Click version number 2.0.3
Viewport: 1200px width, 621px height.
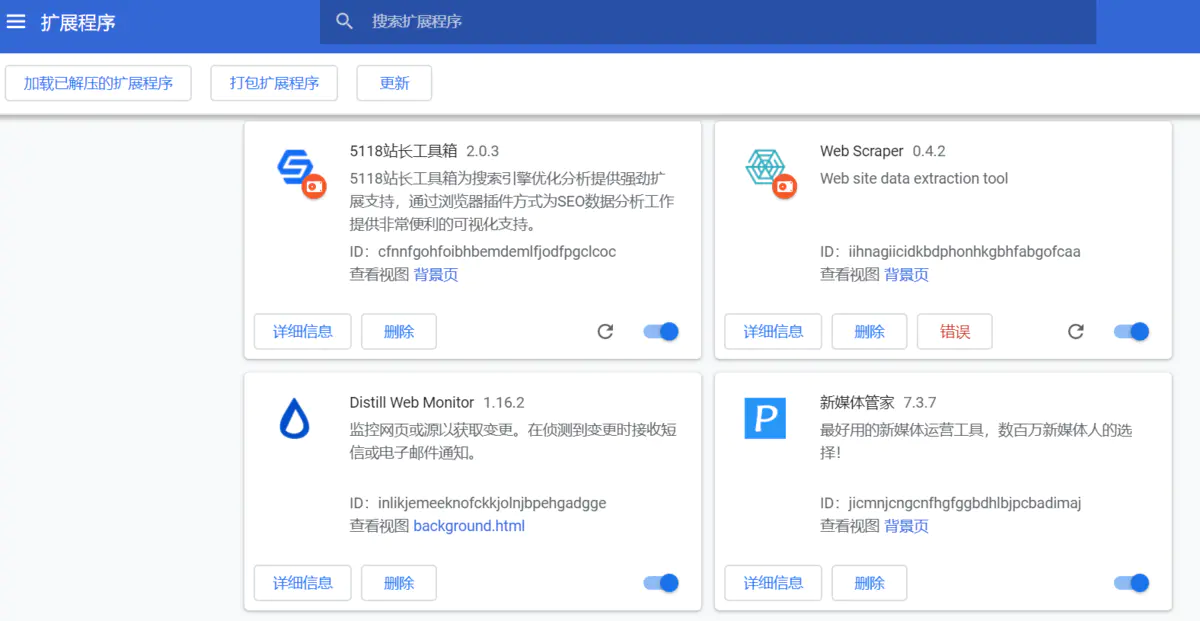[x=482, y=151]
